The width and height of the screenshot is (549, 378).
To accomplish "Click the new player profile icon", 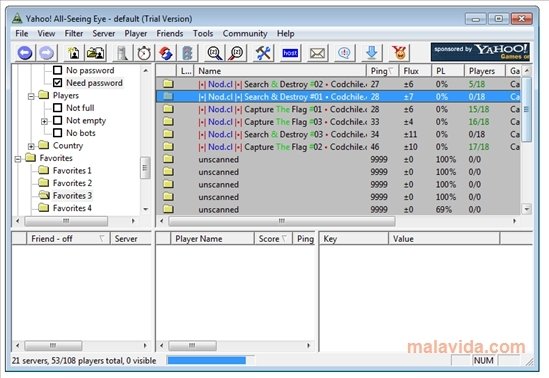I will click(x=74, y=53).
